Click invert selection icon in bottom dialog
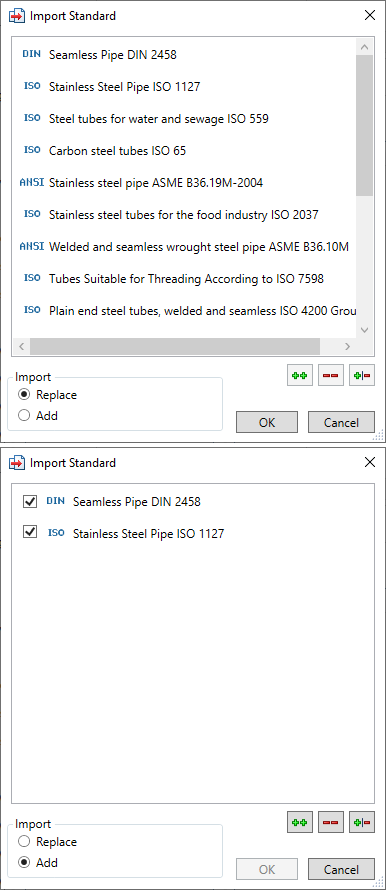The height and width of the screenshot is (890, 386). [362, 822]
